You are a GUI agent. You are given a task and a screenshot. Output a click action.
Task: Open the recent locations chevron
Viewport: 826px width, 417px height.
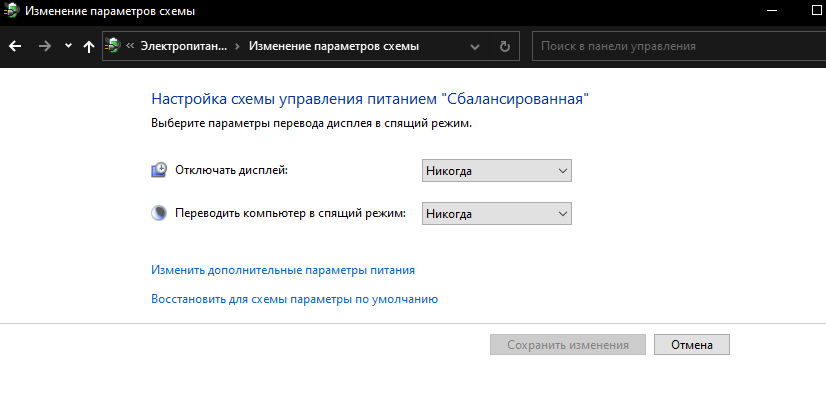pyautogui.click(x=68, y=46)
